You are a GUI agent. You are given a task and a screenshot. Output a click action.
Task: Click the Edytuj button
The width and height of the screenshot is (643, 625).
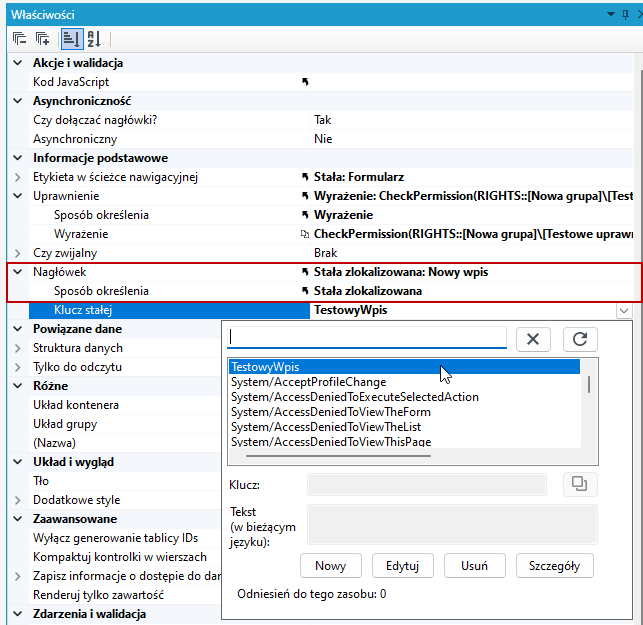[x=403, y=566]
